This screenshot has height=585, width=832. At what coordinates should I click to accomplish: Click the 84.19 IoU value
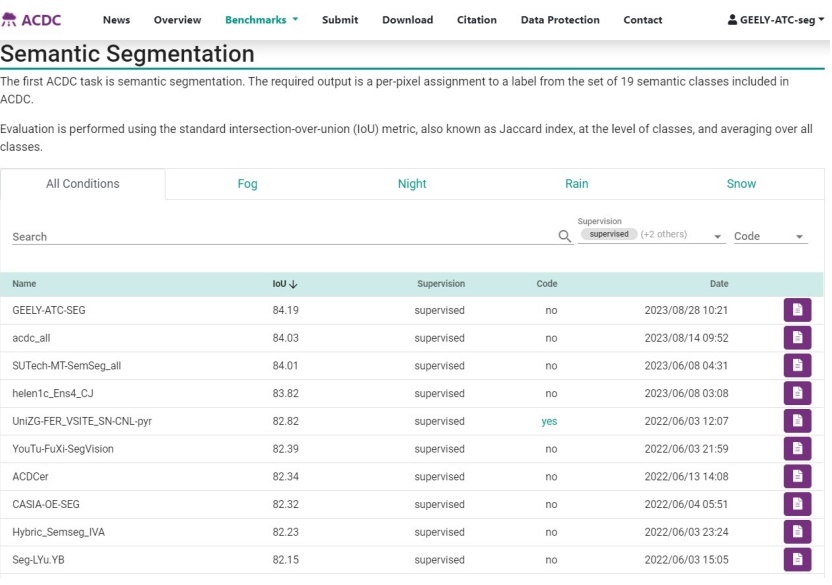click(285, 310)
